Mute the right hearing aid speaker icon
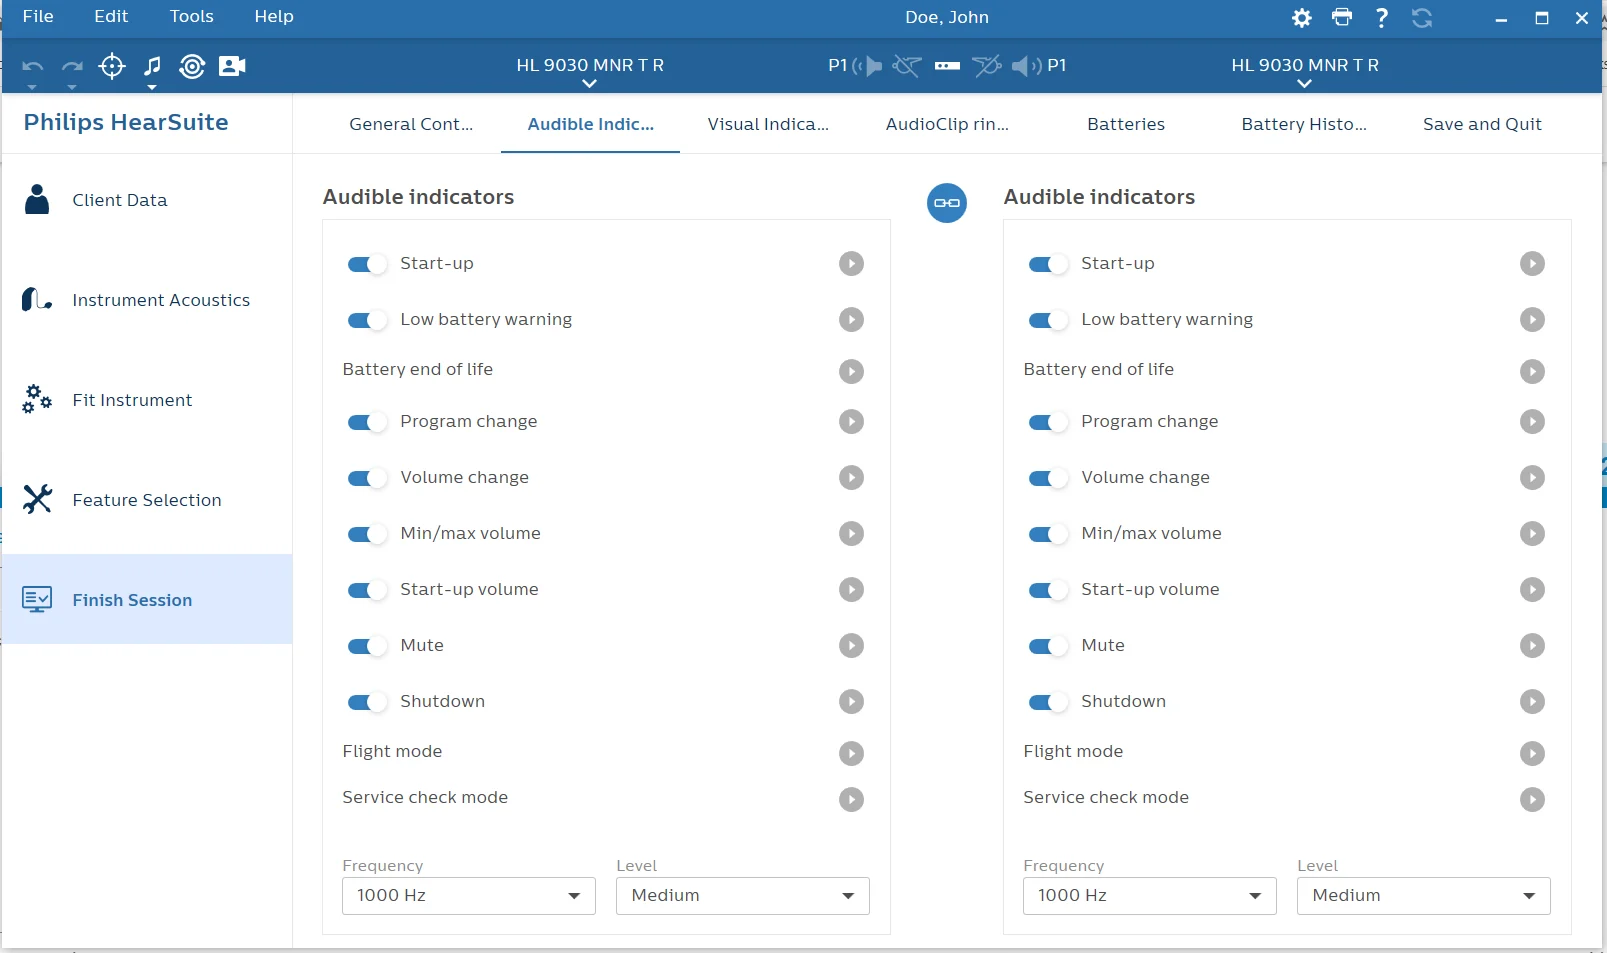Image resolution: width=1607 pixels, height=953 pixels. (1026, 66)
